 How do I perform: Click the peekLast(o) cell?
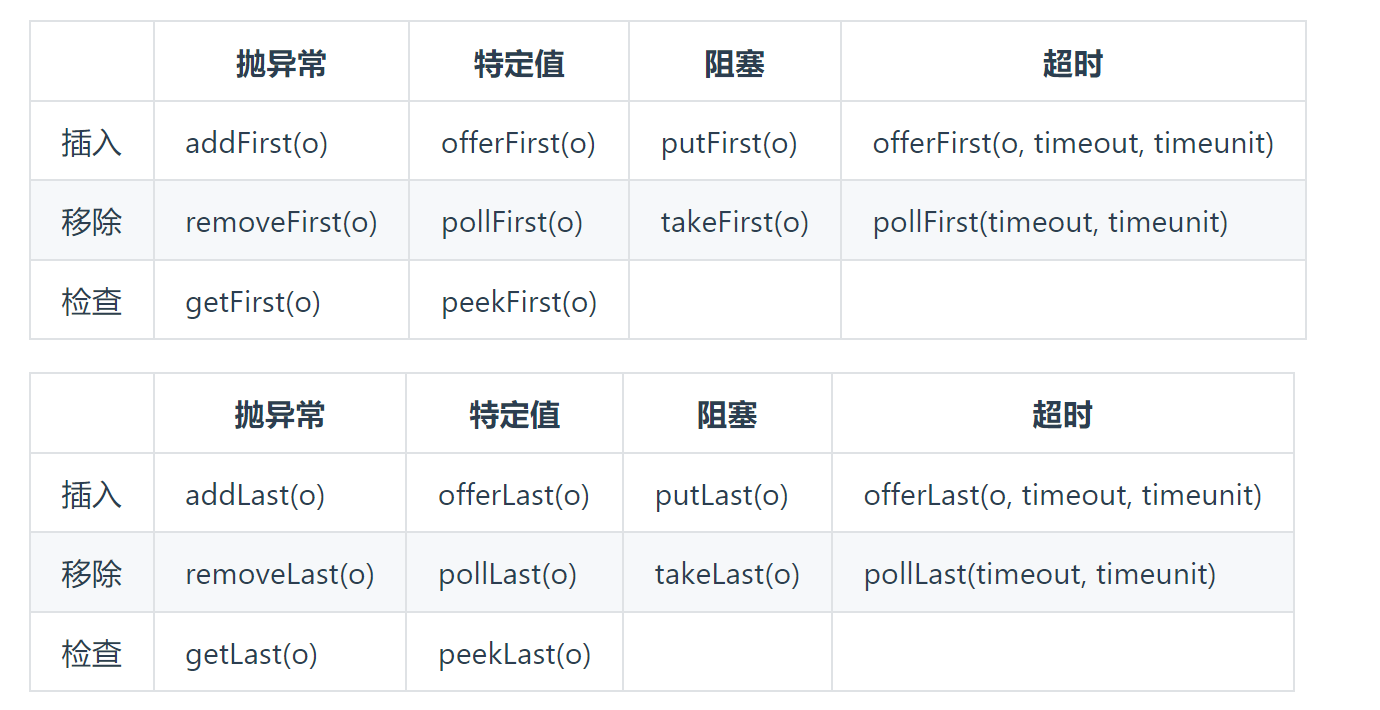click(x=514, y=654)
